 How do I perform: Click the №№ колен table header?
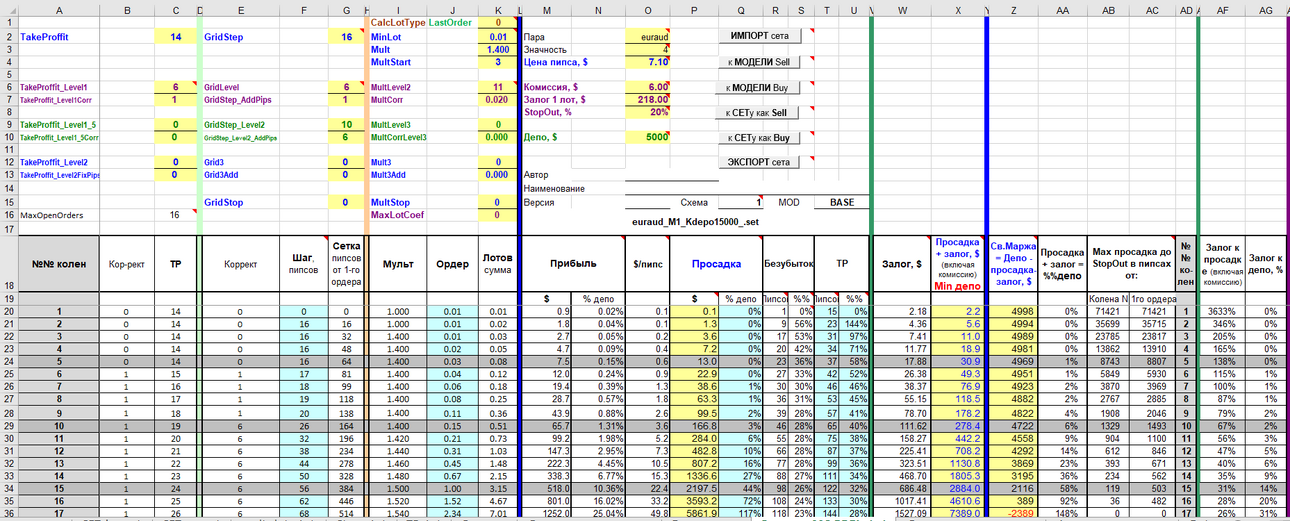(x=58, y=264)
